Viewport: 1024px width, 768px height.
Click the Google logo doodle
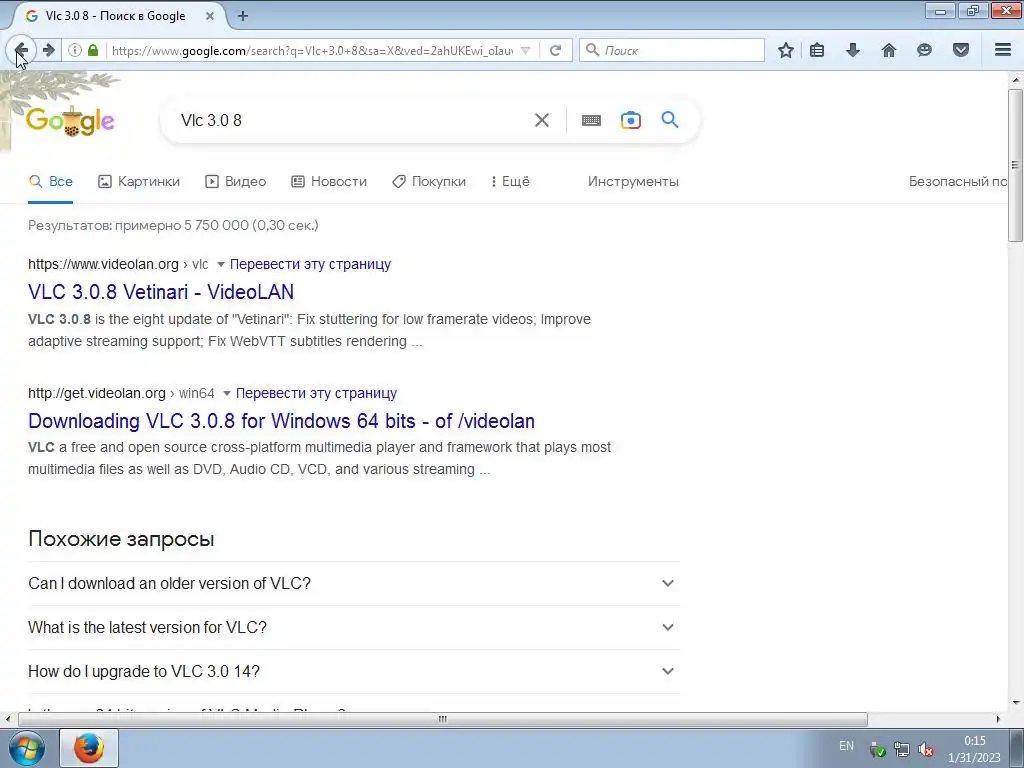[x=71, y=120]
